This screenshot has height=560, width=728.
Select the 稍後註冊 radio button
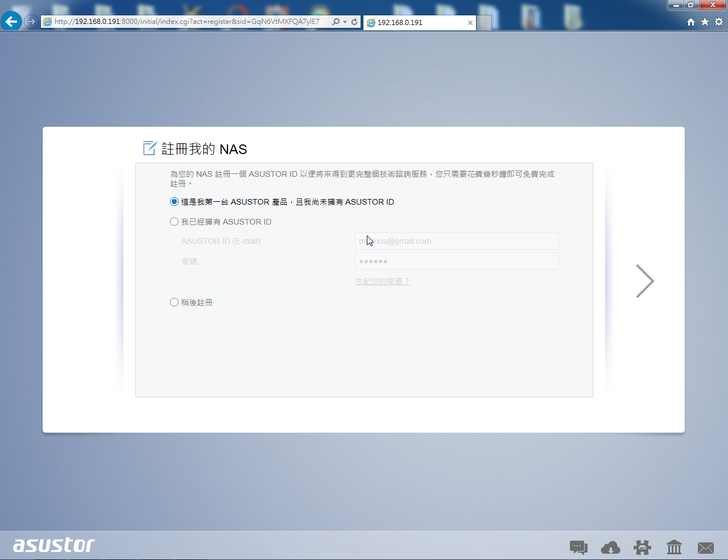(175, 302)
